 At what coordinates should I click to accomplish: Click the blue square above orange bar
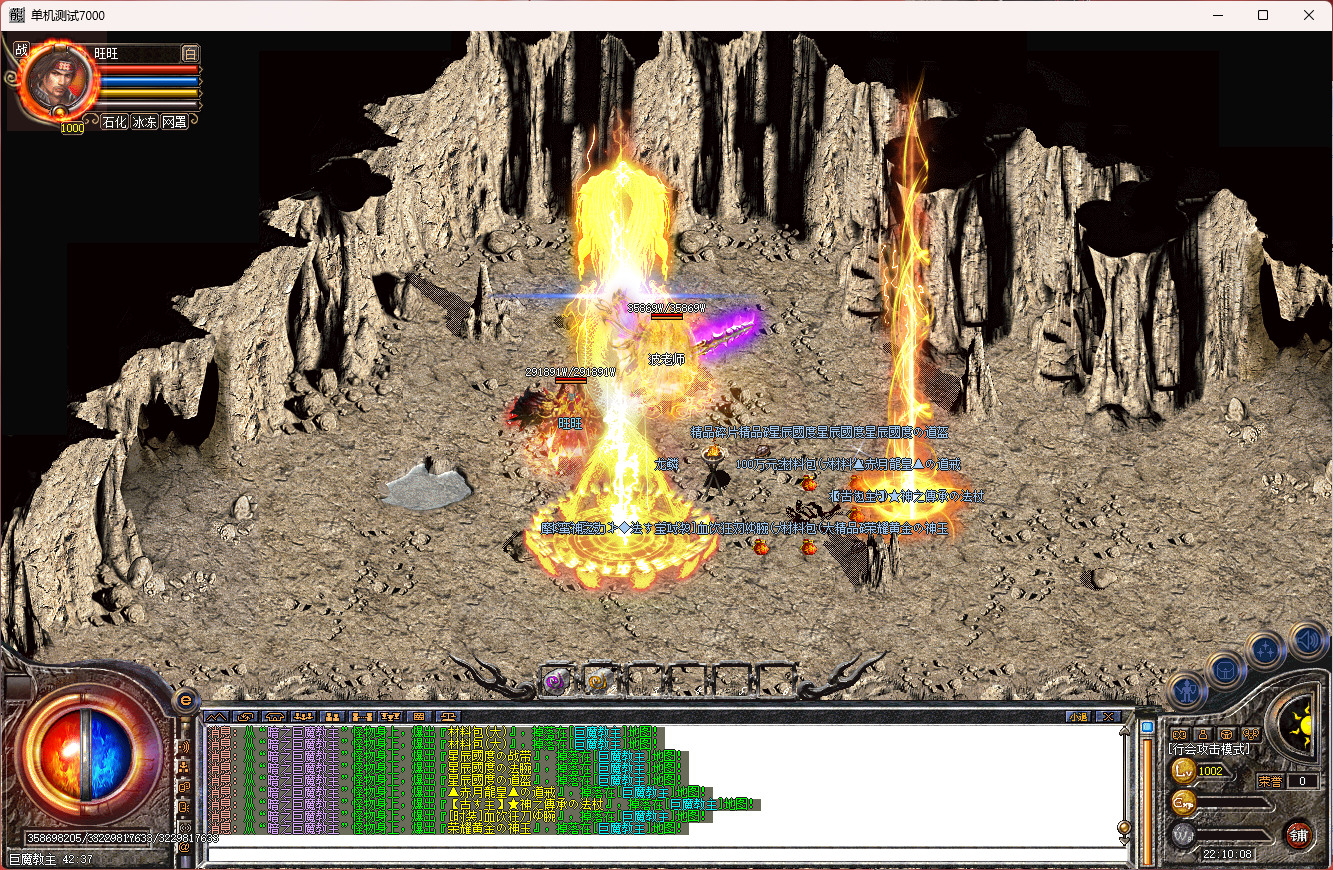coord(1147,727)
